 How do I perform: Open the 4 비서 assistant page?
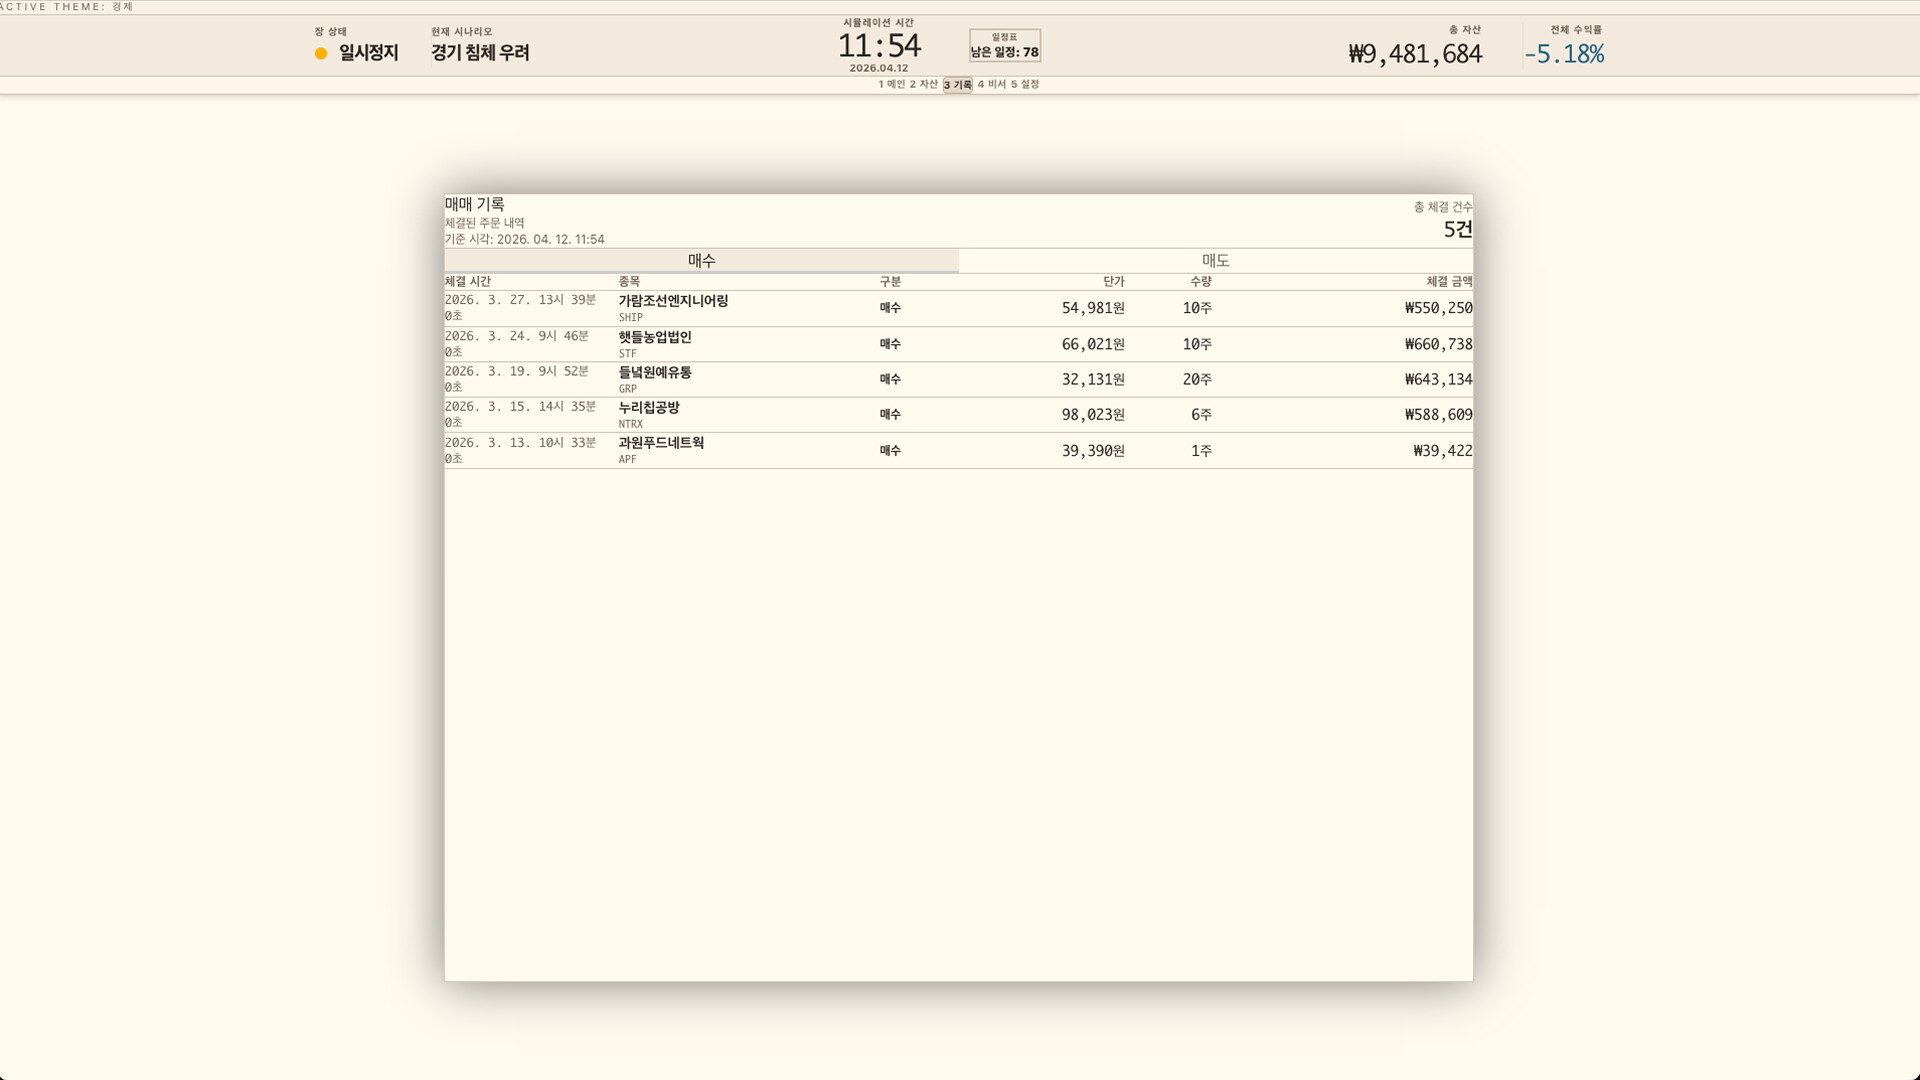coord(990,85)
